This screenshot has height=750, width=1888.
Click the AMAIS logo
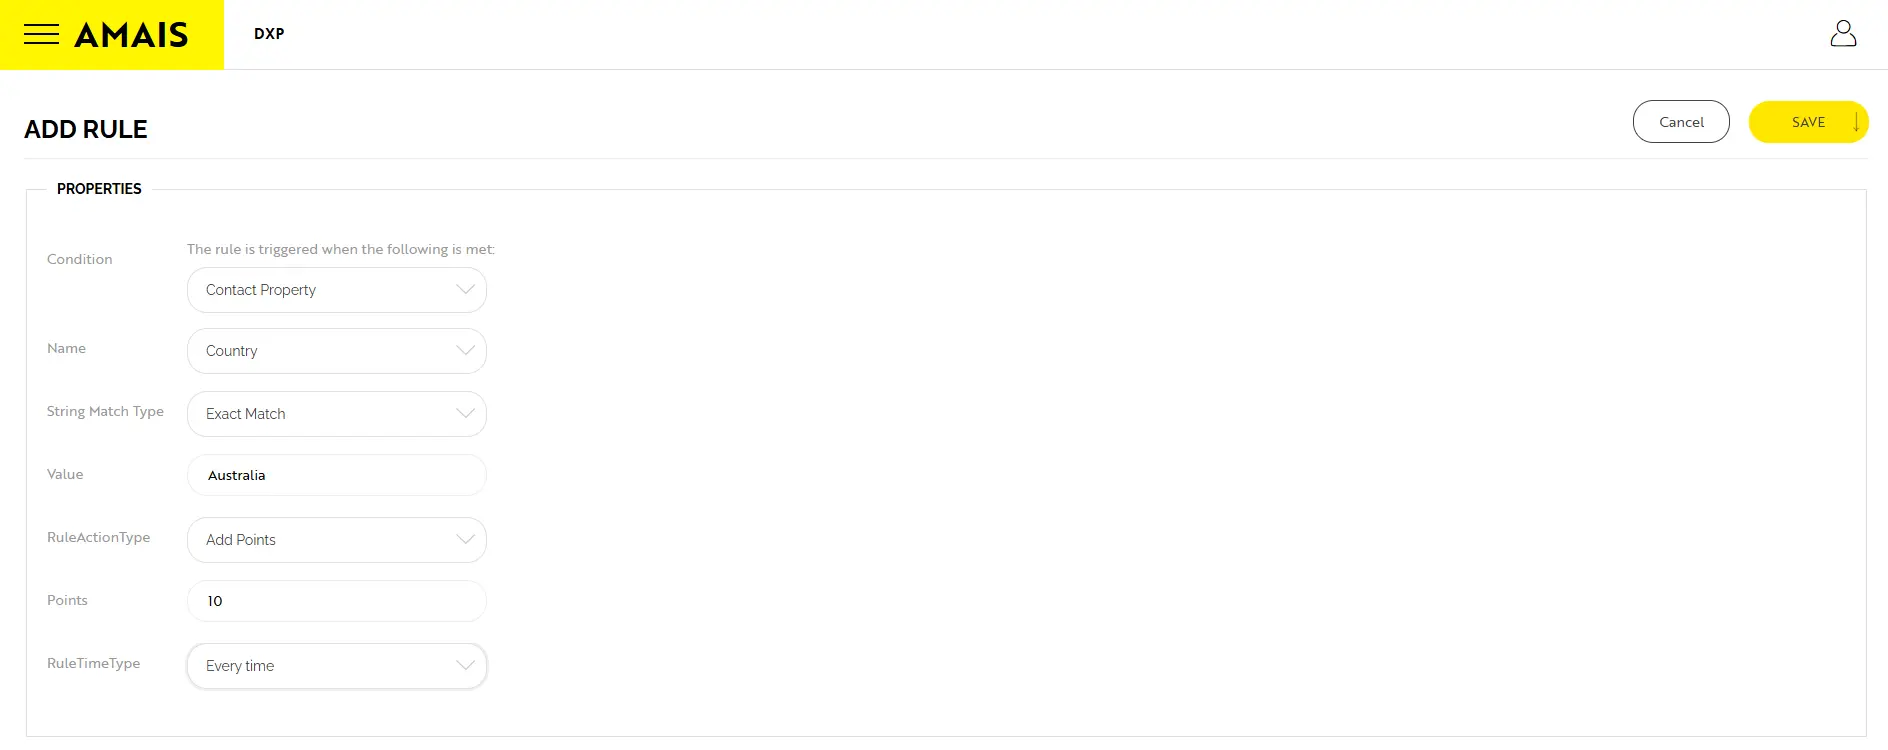tap(131, 35)
